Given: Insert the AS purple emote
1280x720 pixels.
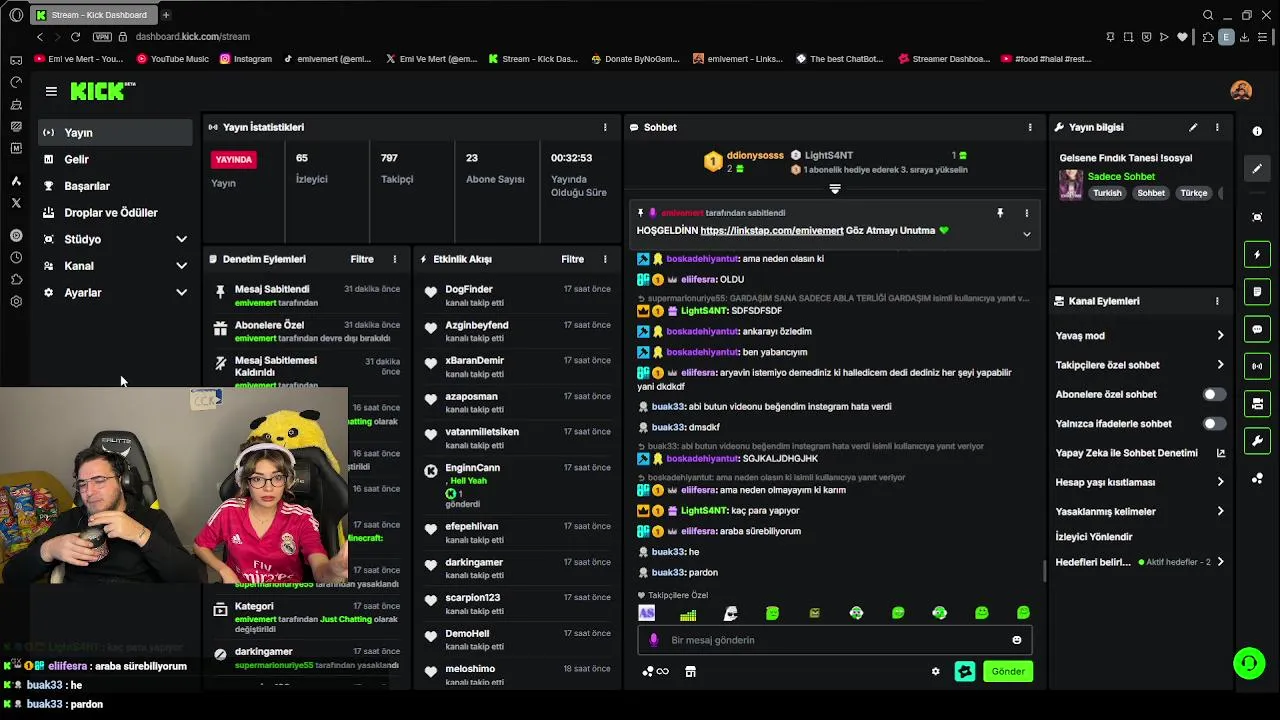Looking at the screenshot, I should click(647, 613).
